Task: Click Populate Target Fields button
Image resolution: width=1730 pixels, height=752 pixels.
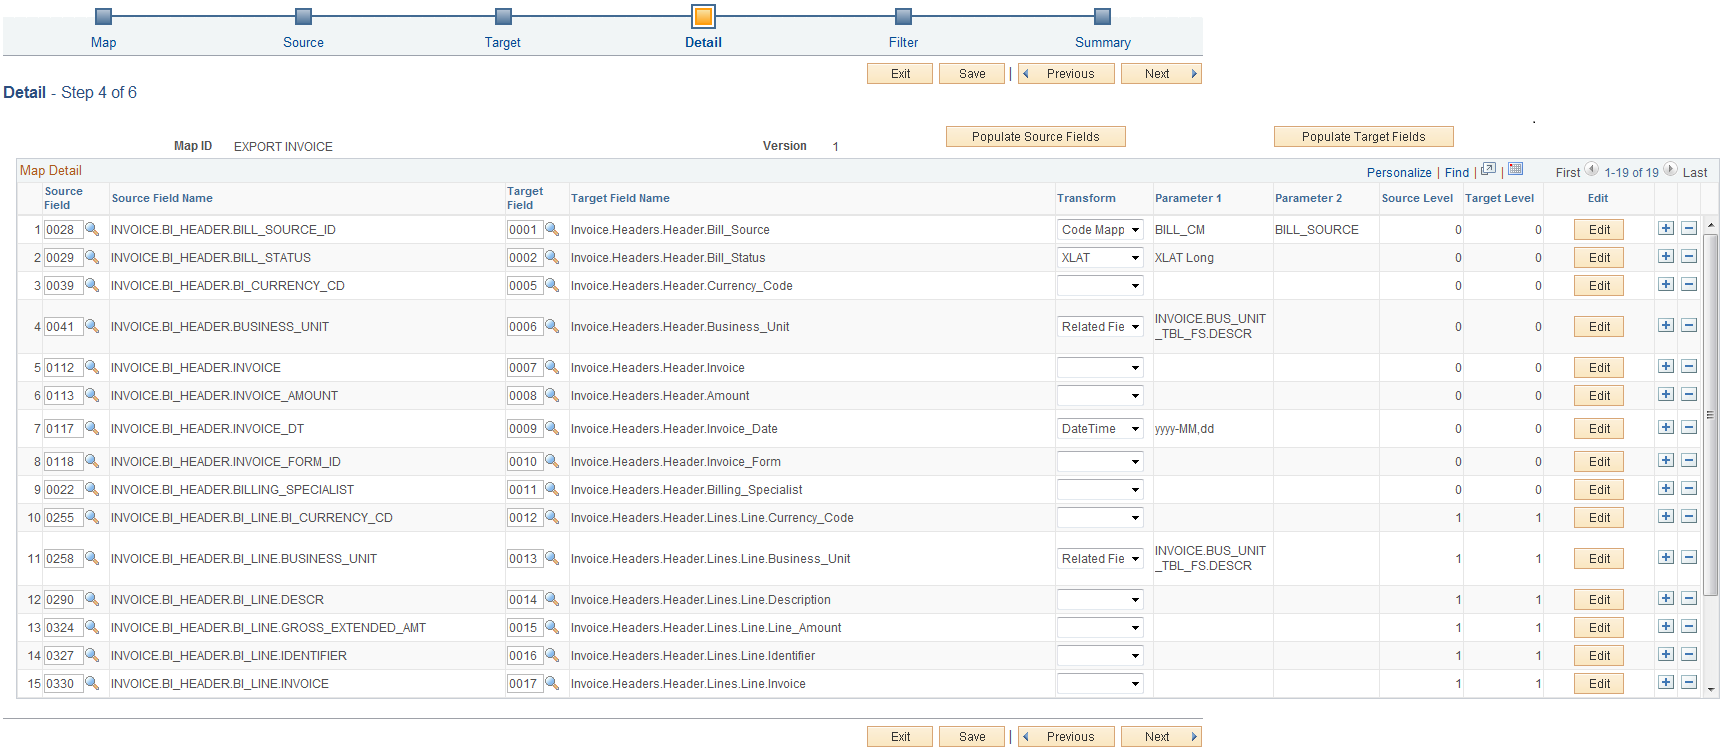Action: tap(1363, 137)
